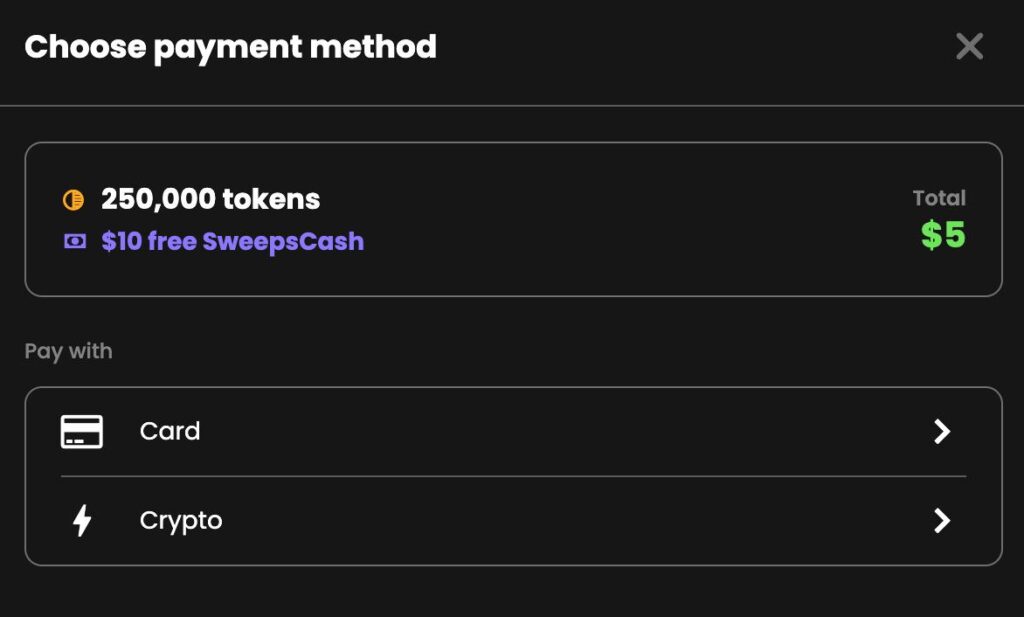
Task: Click the Crypto text label
Action: (x=181, y=521)
